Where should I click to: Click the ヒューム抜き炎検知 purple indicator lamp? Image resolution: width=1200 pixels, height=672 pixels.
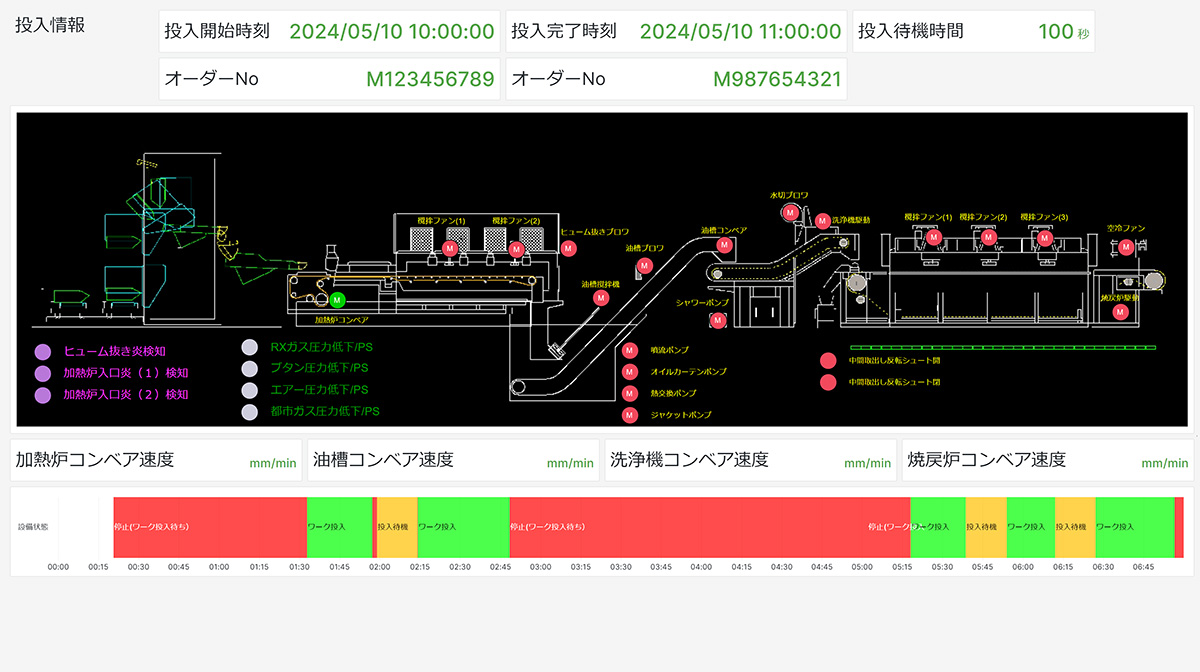point(42,352)
